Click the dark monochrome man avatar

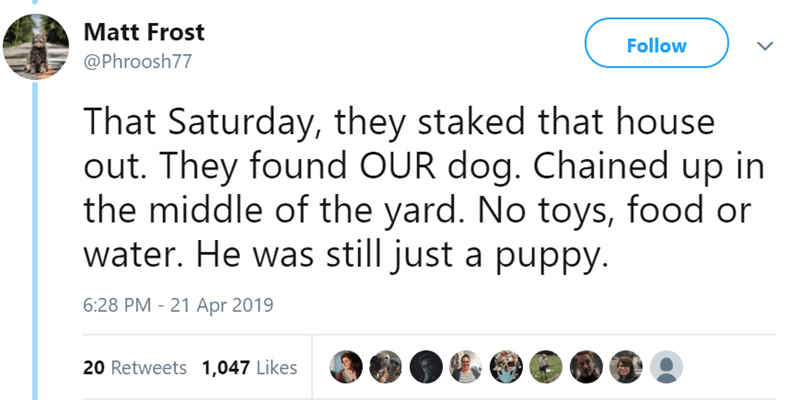(x=426, y=367)
